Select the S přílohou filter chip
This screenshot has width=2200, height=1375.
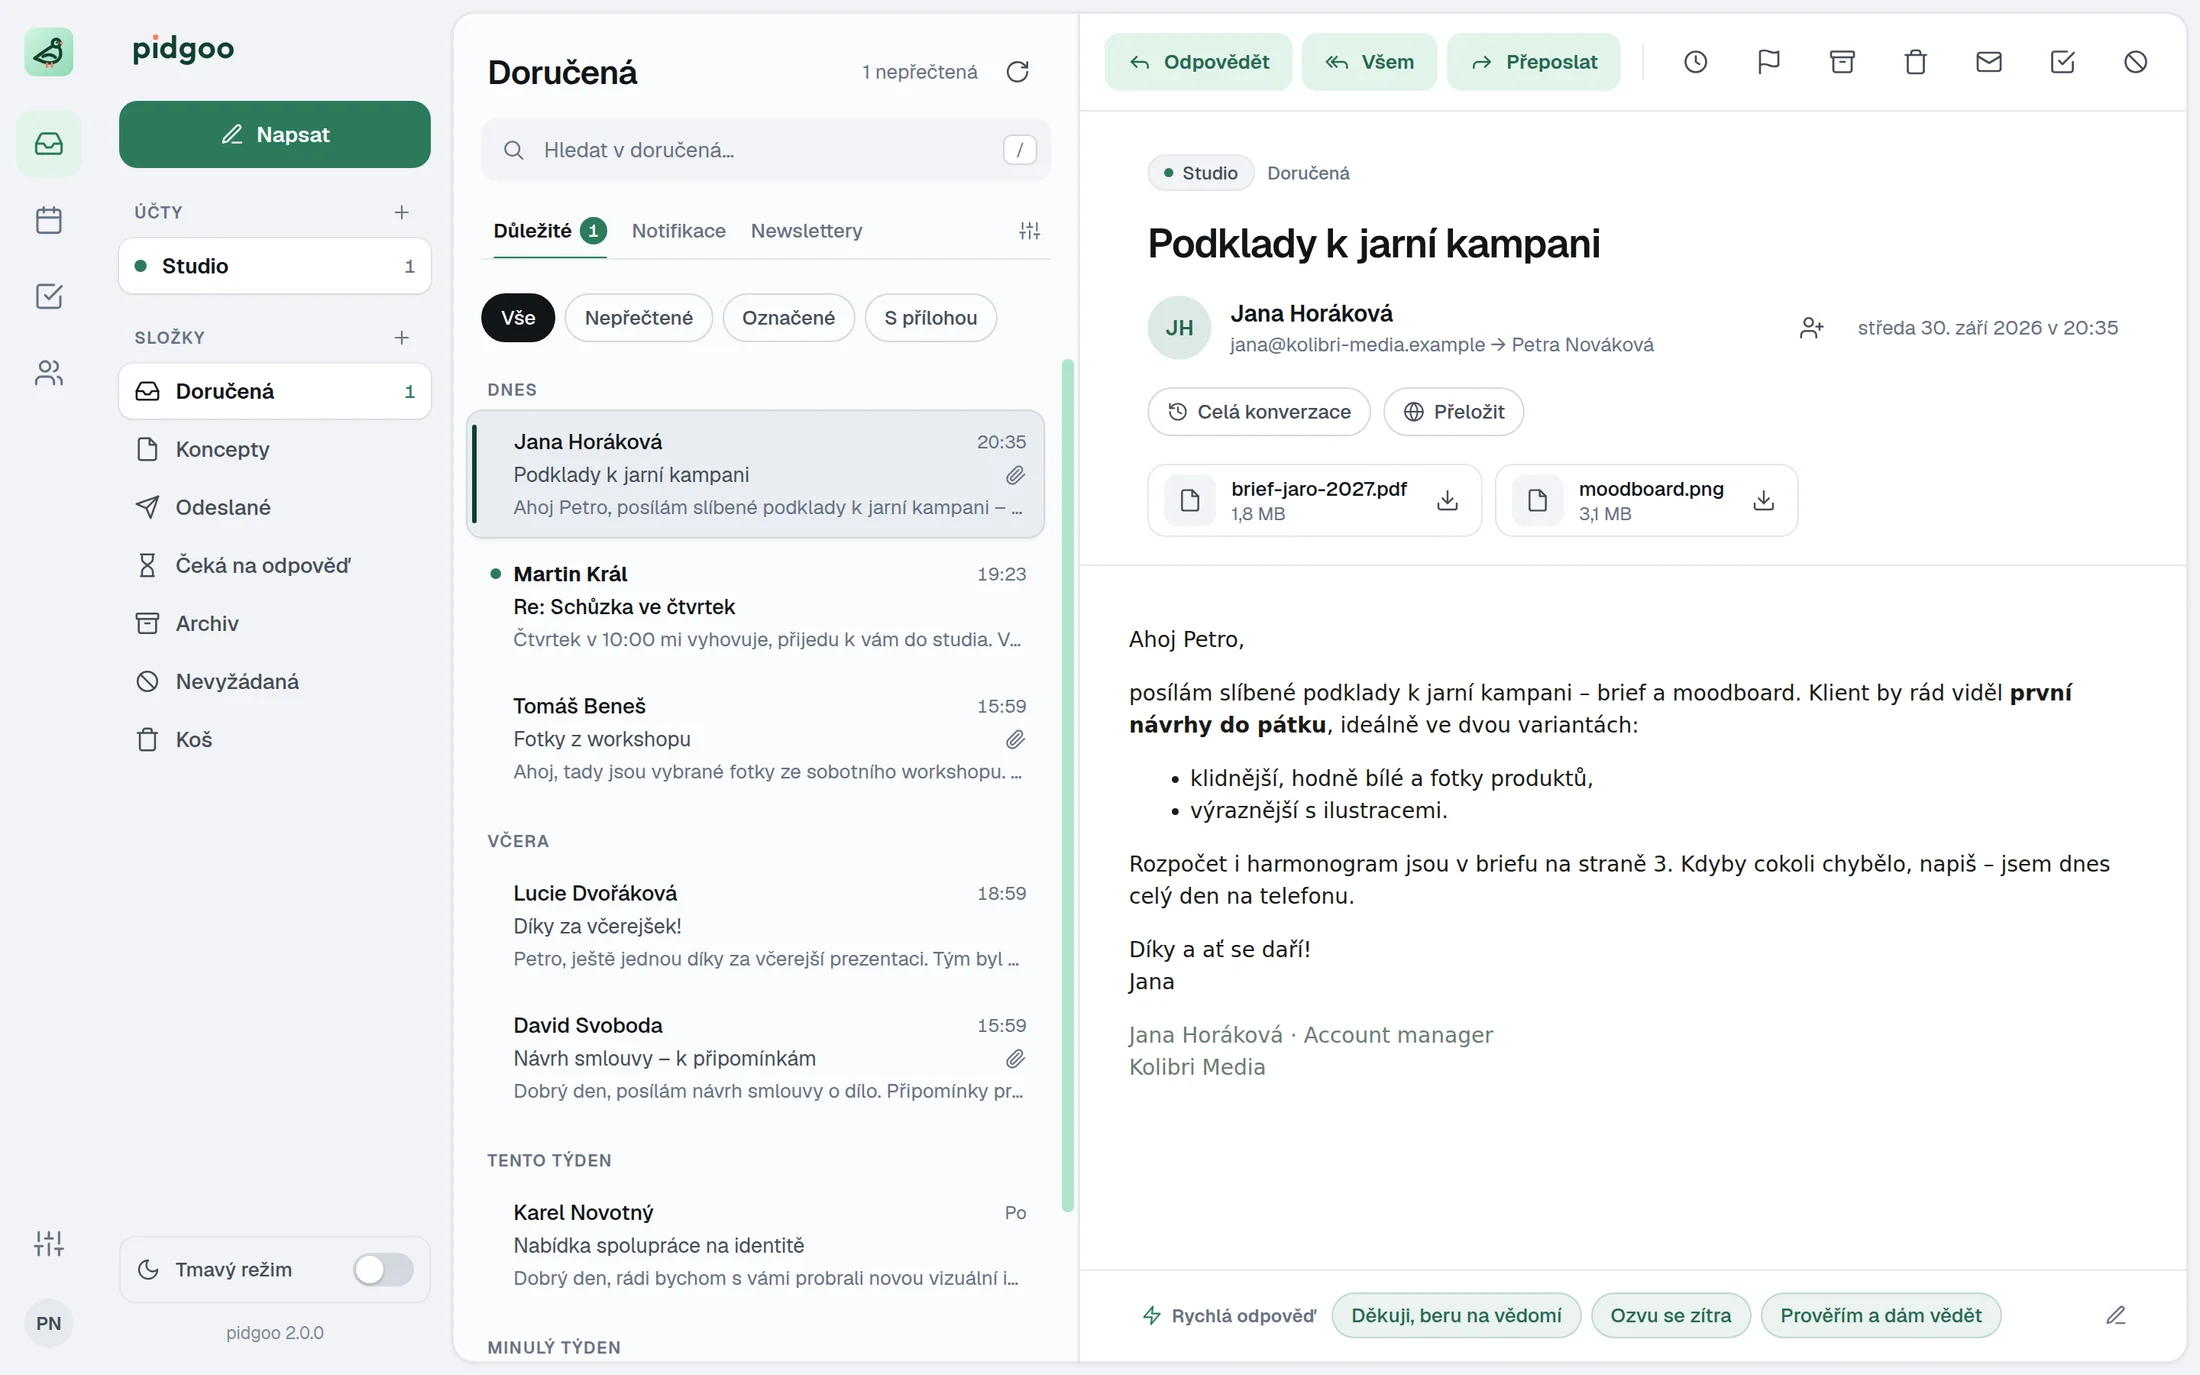tap(931, 318)
